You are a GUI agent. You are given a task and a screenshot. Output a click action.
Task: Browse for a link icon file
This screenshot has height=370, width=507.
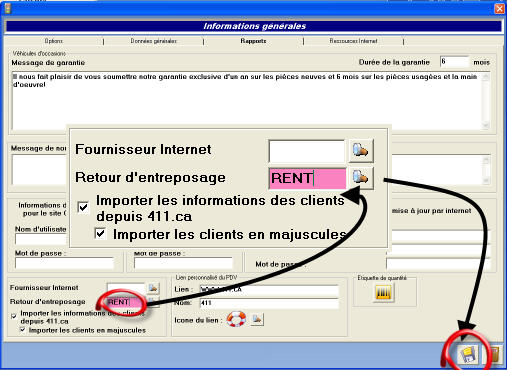257,319
